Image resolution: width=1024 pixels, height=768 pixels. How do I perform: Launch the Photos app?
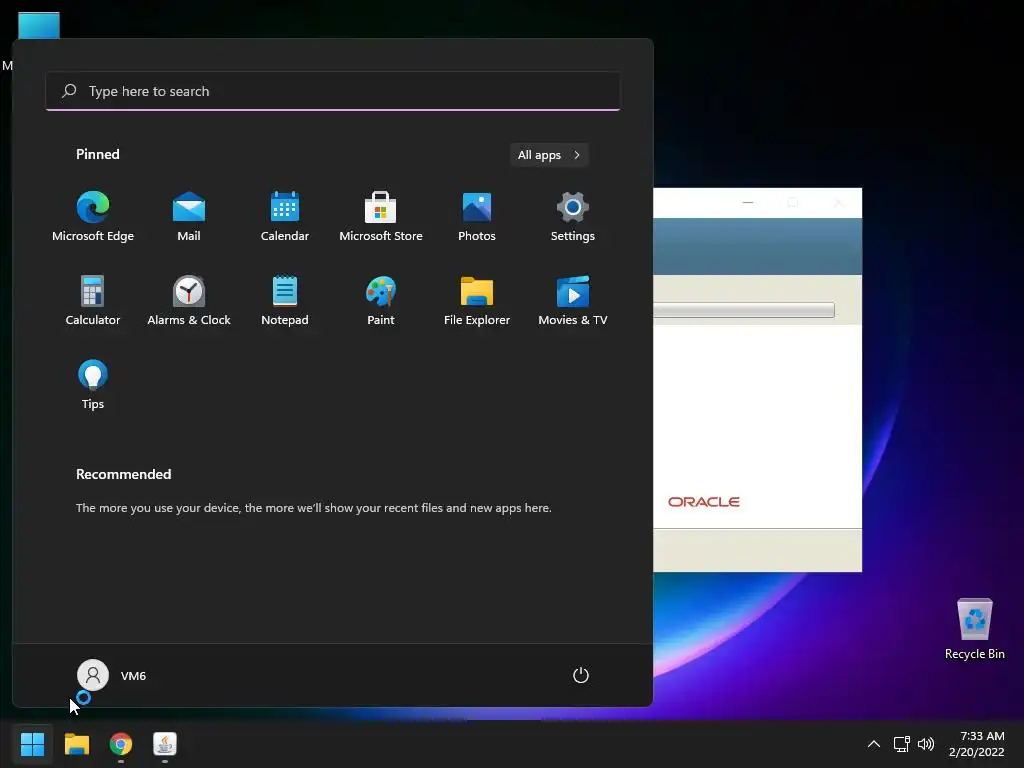point(477,217)
